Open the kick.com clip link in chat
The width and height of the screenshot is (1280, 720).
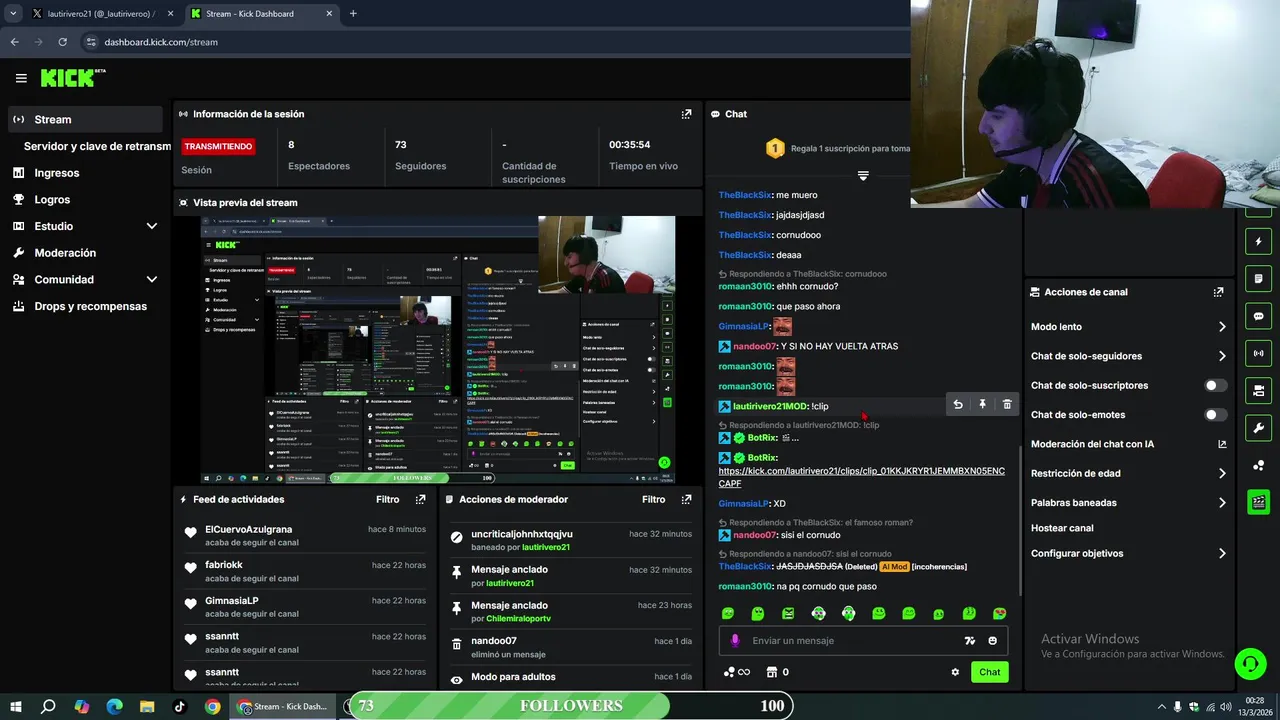coord(861,477)
